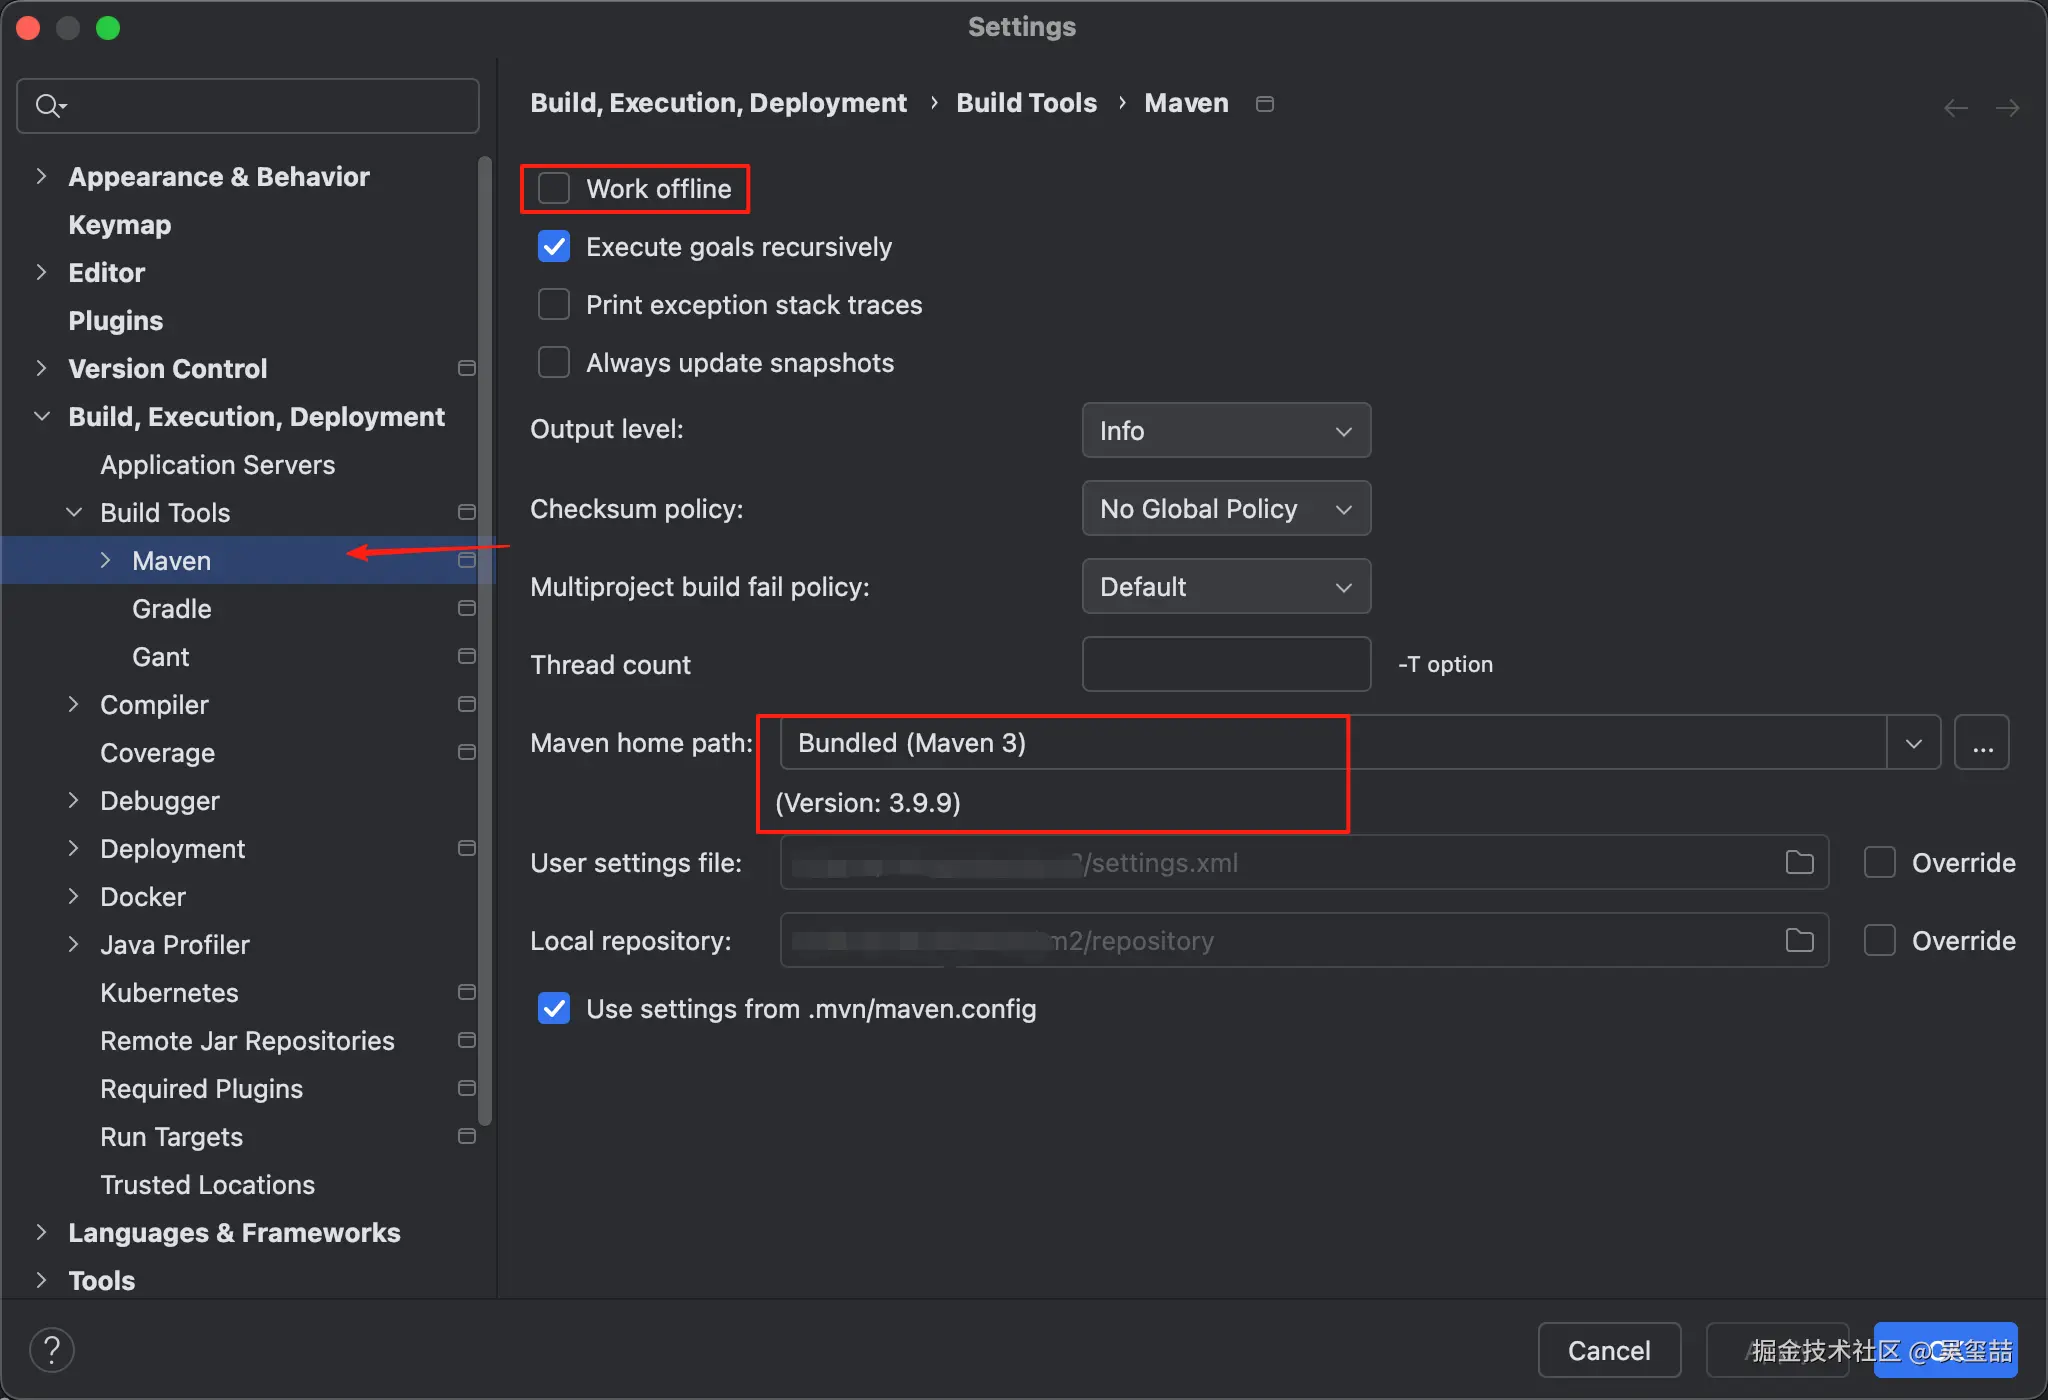
Task: Toggle Override for User settings file
Action: click(x=1880, y=862)
